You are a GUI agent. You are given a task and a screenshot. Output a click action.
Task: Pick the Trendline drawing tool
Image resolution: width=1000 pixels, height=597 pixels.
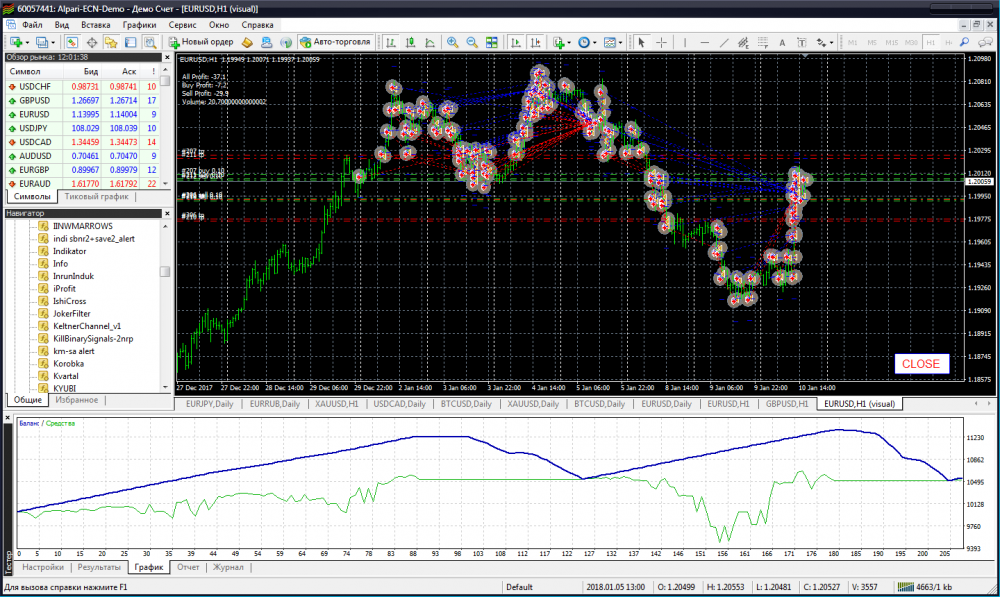[x=725, y=42]
